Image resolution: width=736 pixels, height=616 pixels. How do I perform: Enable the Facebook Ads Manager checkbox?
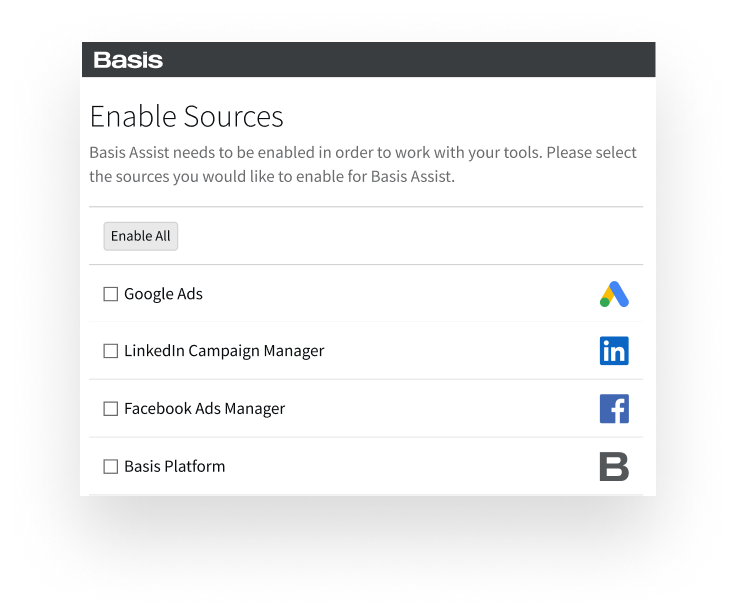110,408
